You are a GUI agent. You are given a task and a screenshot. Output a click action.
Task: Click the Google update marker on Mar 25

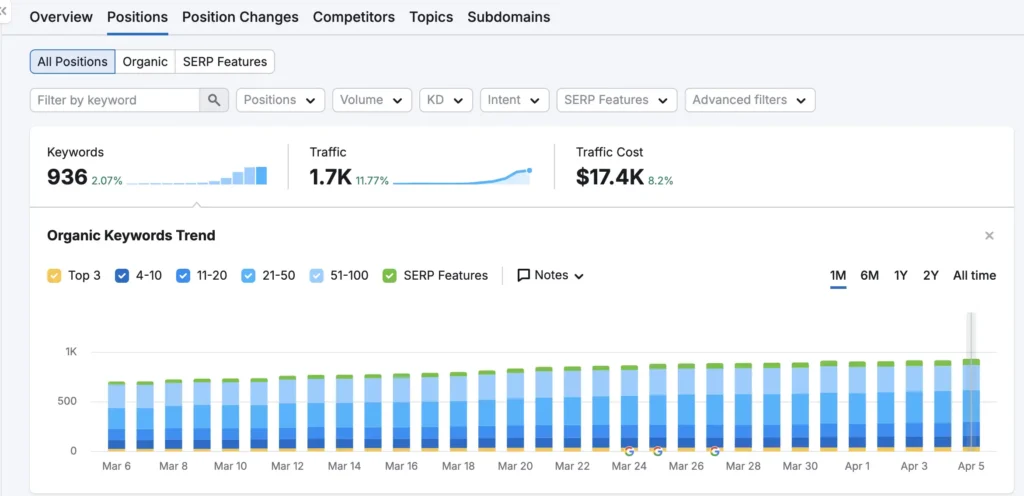tap(658, 451)
